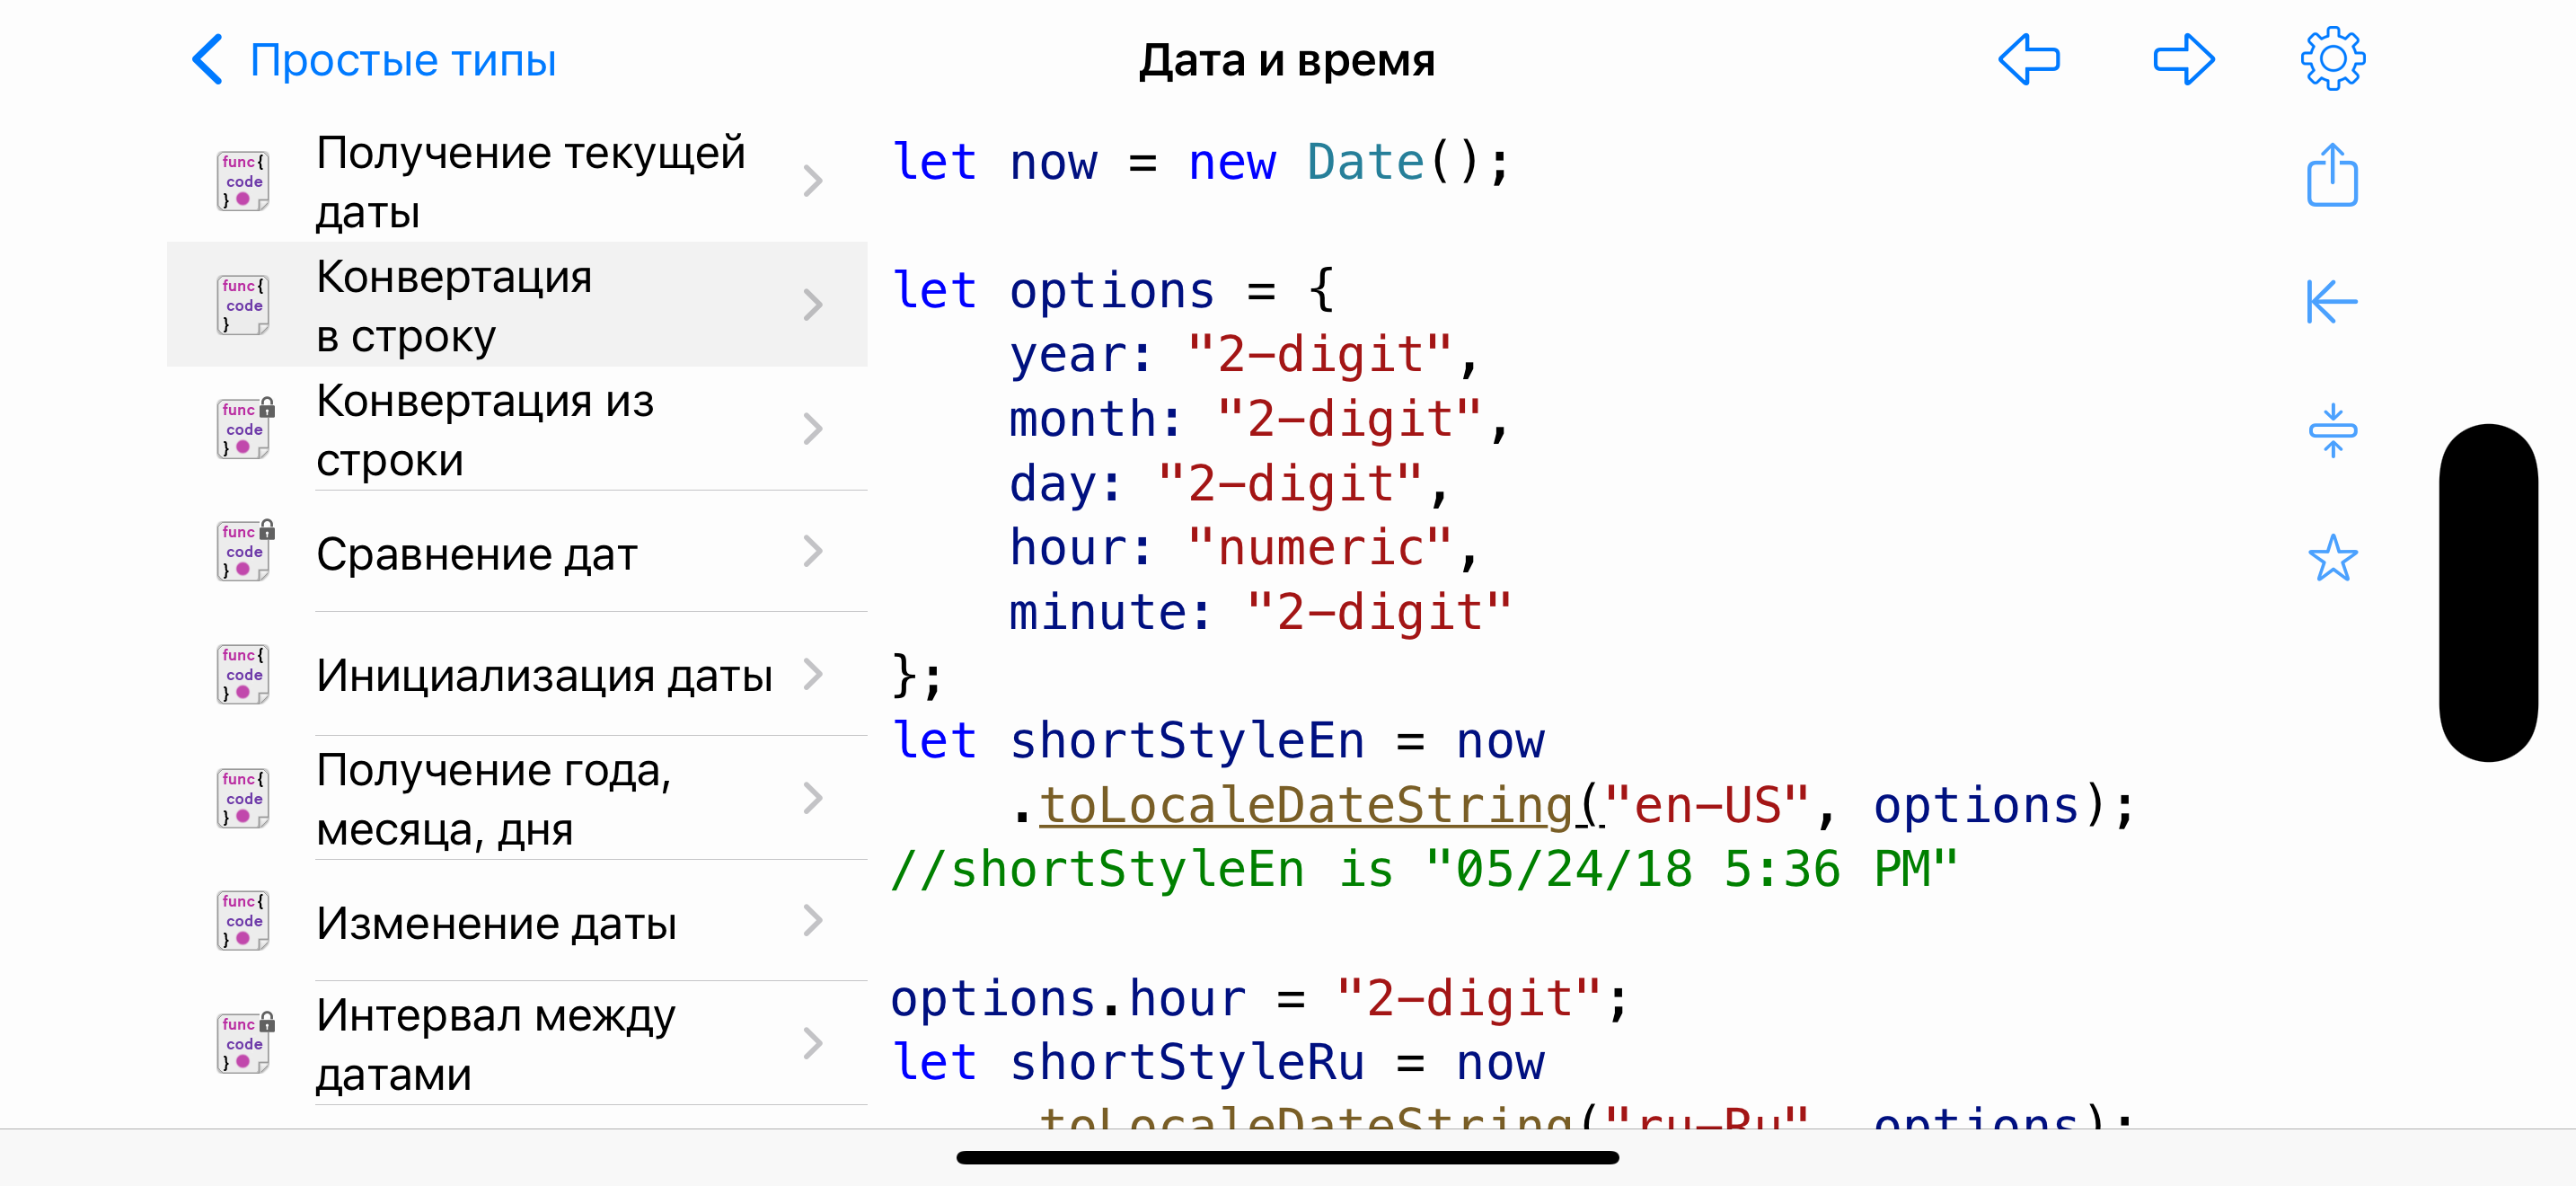
Task: Click the left arrow previous-topic icon
Action: [x=2029, y=60]
